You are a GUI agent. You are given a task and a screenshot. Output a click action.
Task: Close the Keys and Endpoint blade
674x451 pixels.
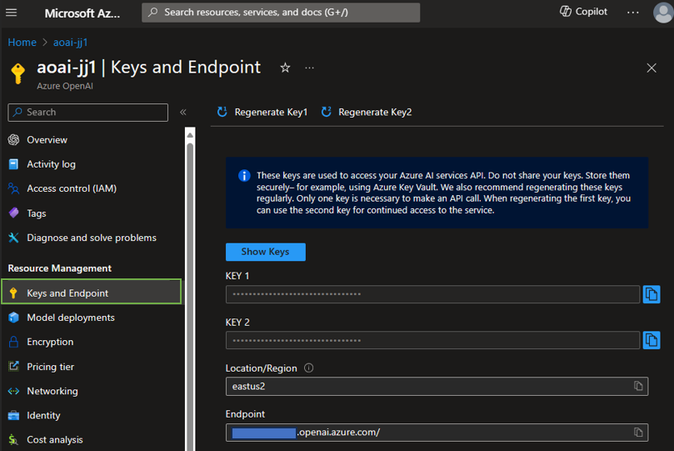click(651, 67)
